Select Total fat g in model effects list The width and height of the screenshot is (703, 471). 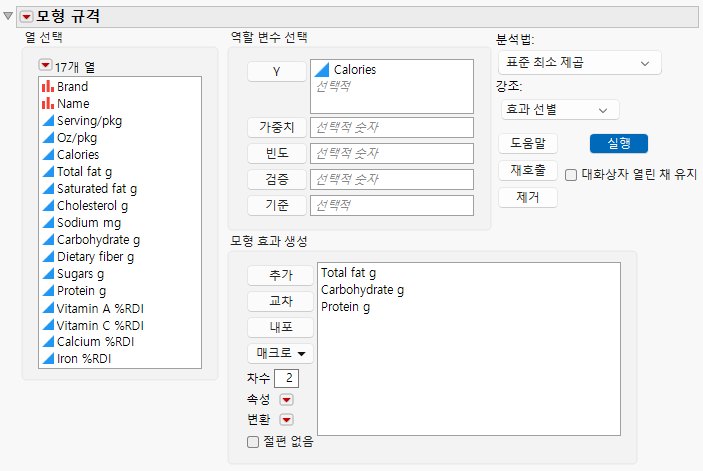click(x=348, y=273)
